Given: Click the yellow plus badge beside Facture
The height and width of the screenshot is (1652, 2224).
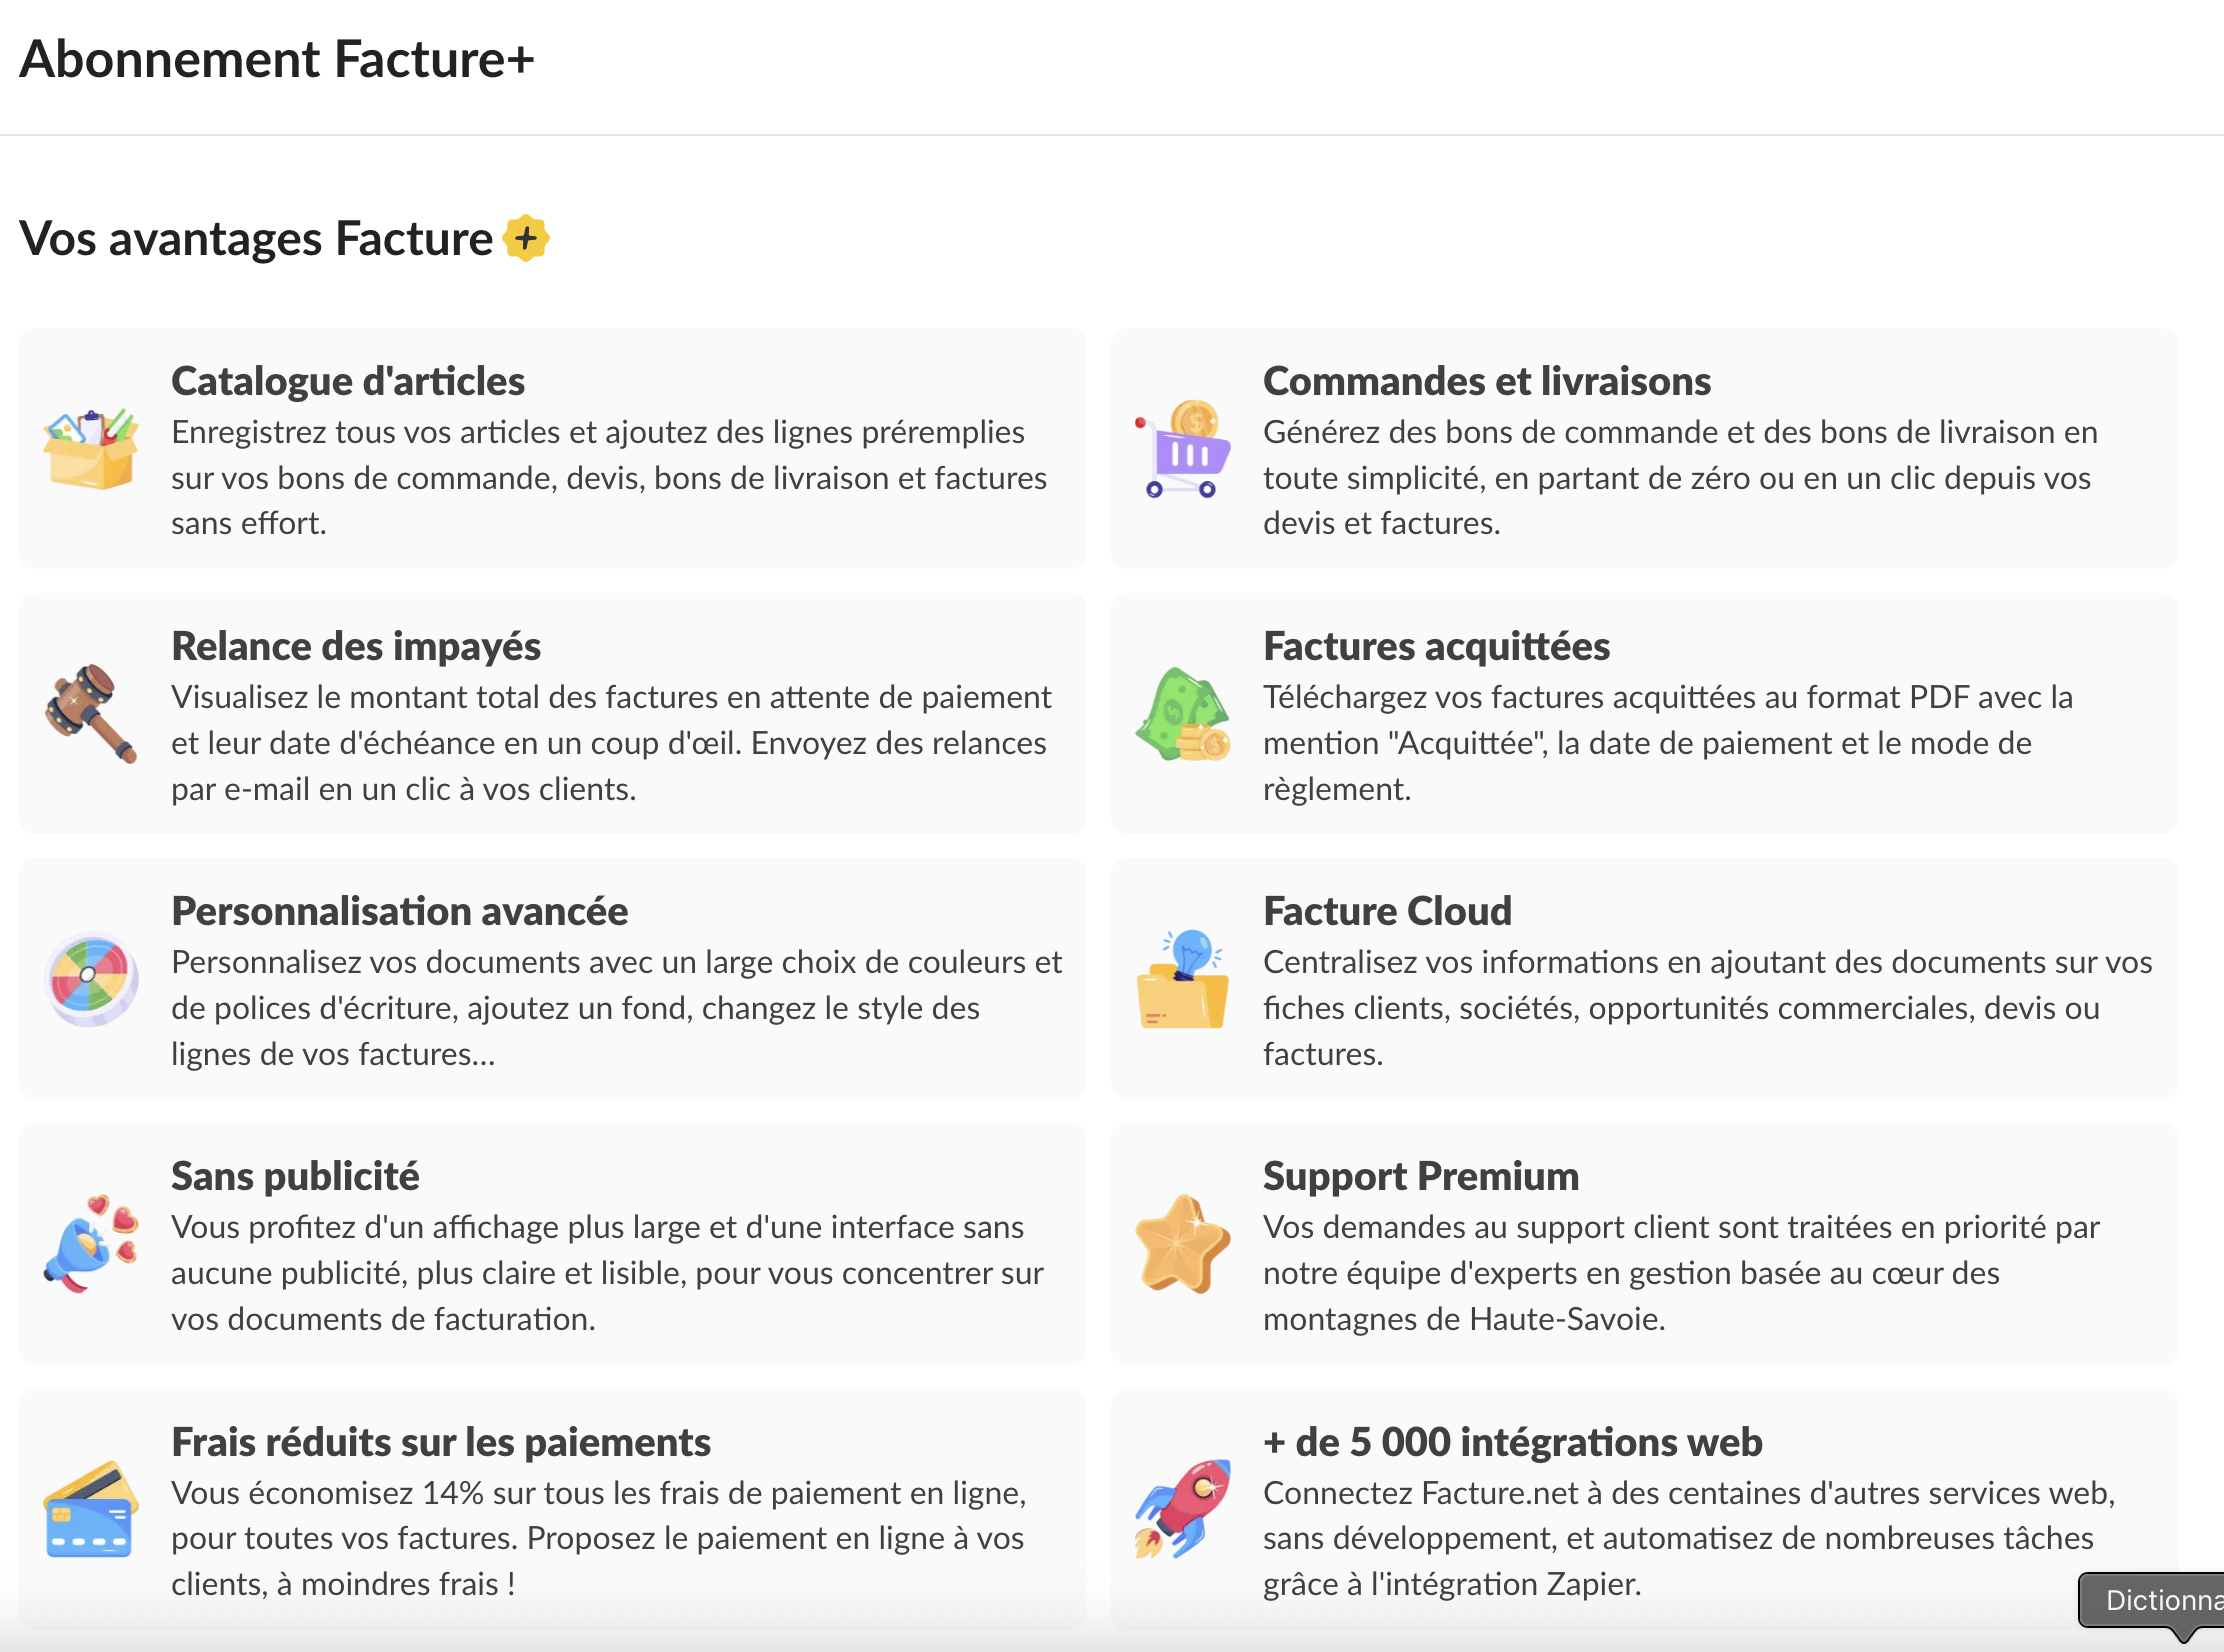Looking at the screenshot, I should tap(526, 239).
